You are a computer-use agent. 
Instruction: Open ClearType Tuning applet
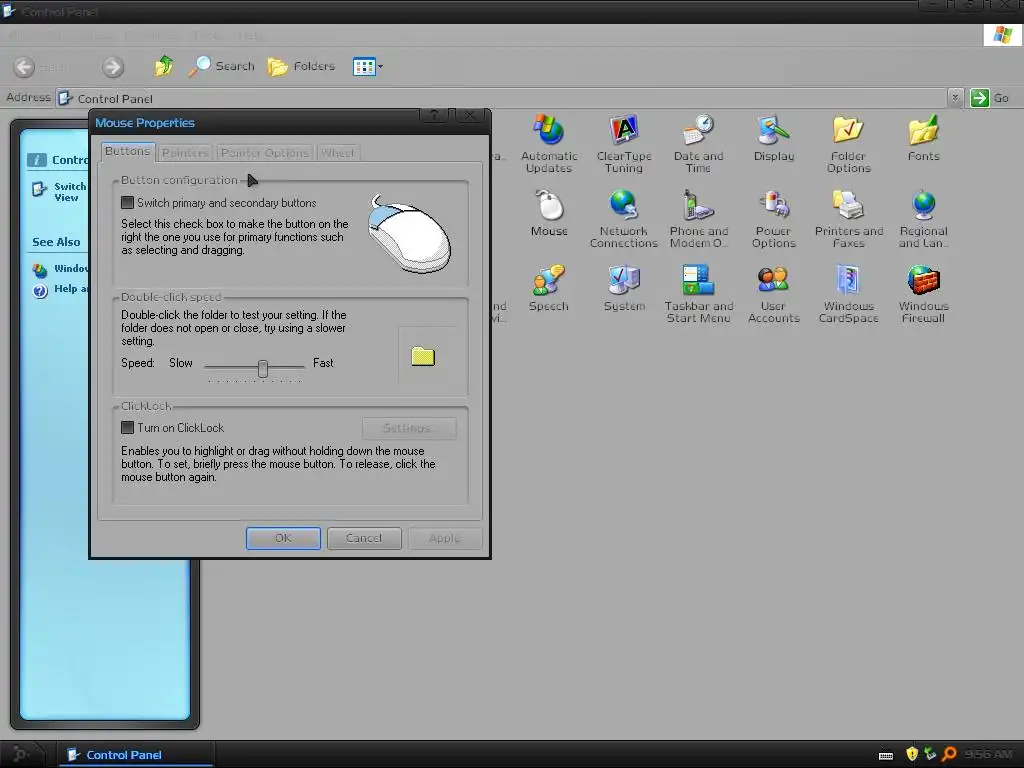624,144
